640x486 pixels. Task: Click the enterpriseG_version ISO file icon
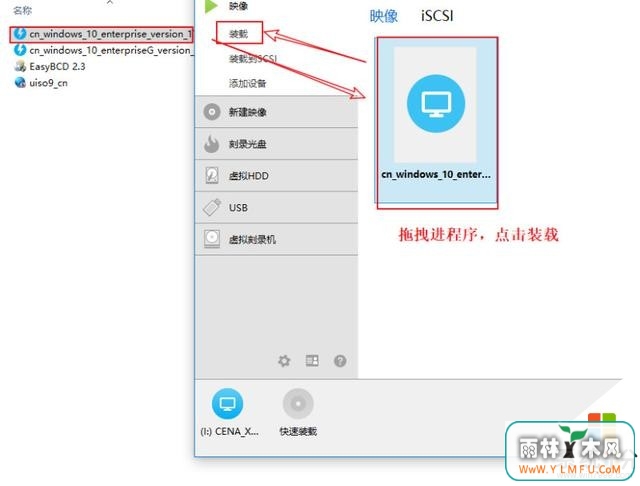(x=20, y=50)
